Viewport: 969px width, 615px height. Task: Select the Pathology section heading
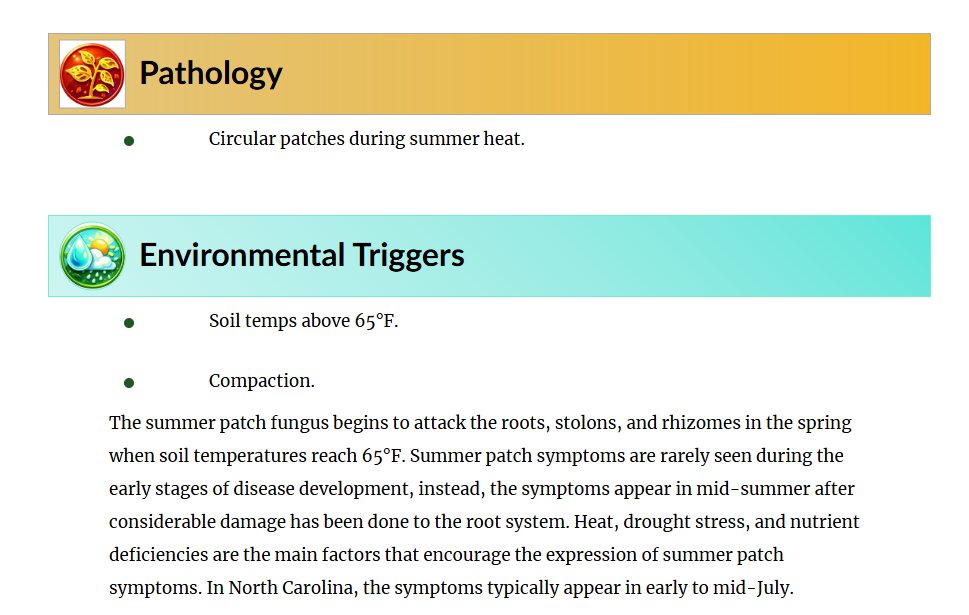click(x=211, y=73)
